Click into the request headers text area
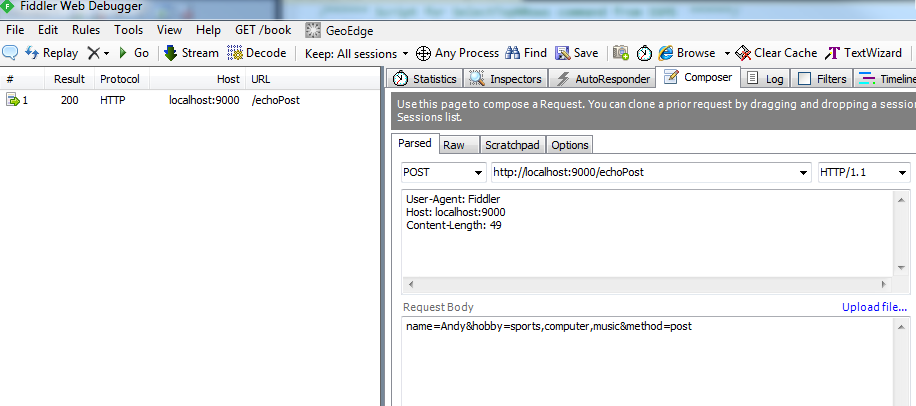This screenshot has height=406, width=916. (647, 234)
